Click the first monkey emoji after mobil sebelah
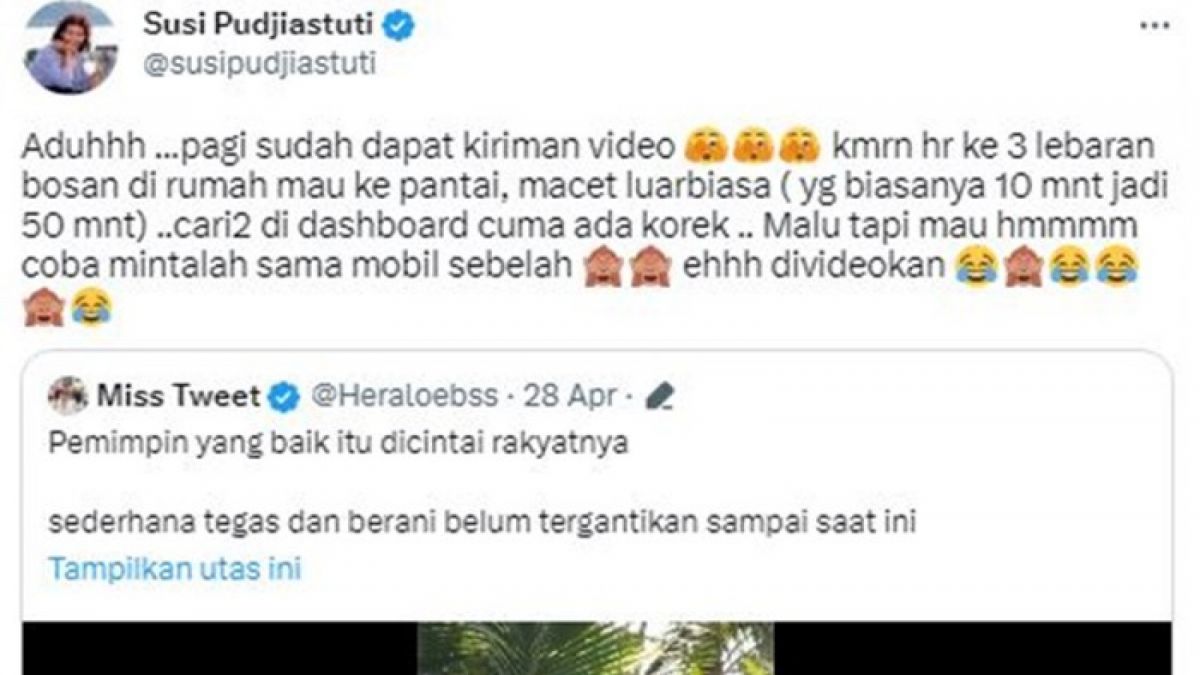This screenshot has width=1200, height=675. point(601,267)
